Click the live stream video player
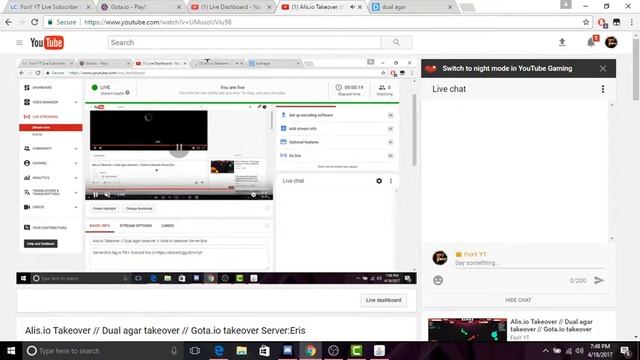Image resolution: width=640 pixels, height=360 pixels. click(216, 171)
